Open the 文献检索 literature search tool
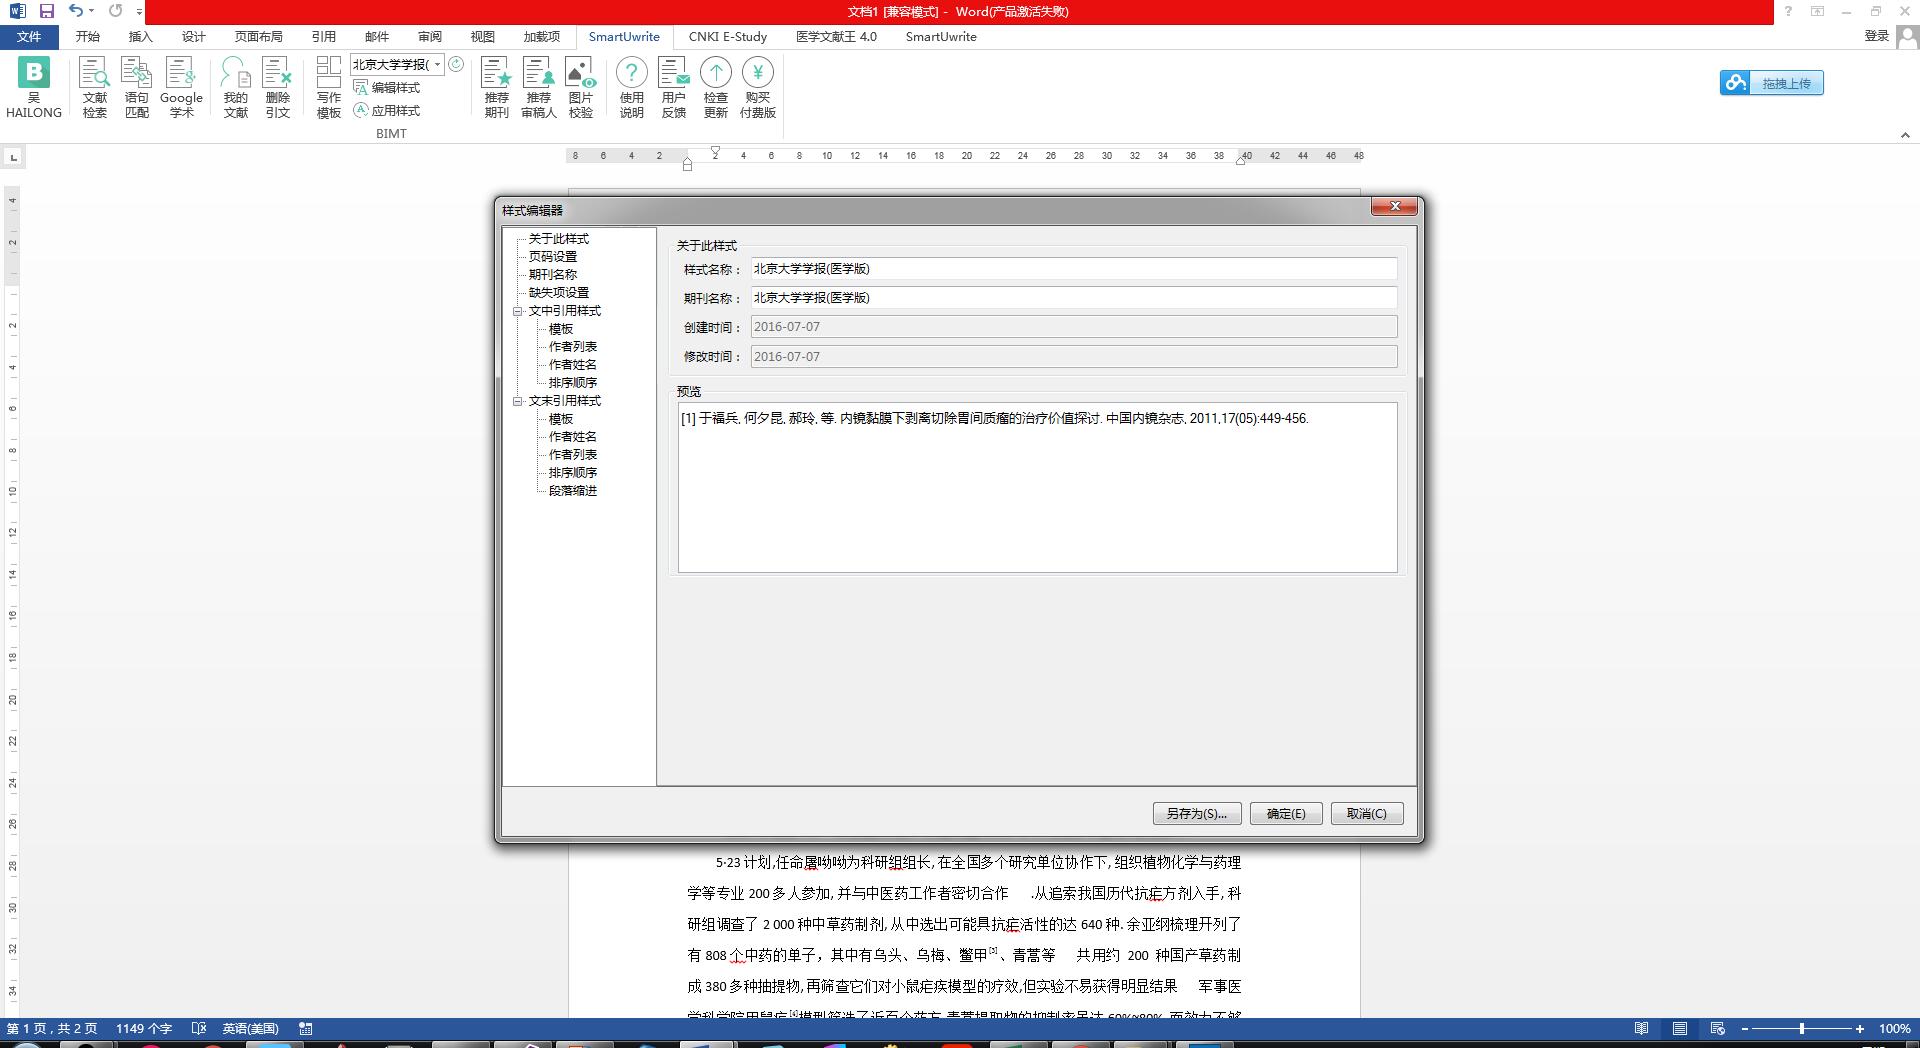The width and height of the screenshot is (1920, 1048). coord(95,88)
